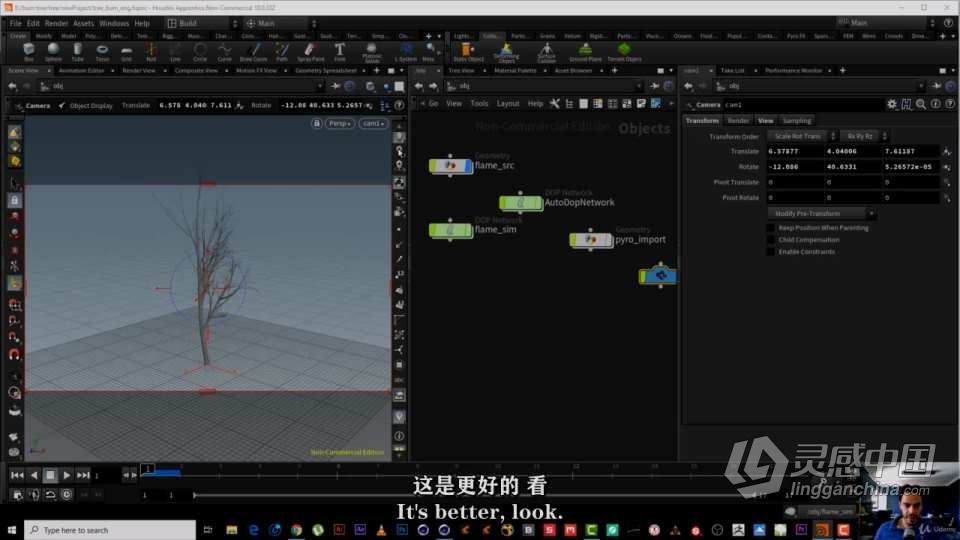
Task: Switch to the Geometry Spreadsheet tab
Action: 325,70
